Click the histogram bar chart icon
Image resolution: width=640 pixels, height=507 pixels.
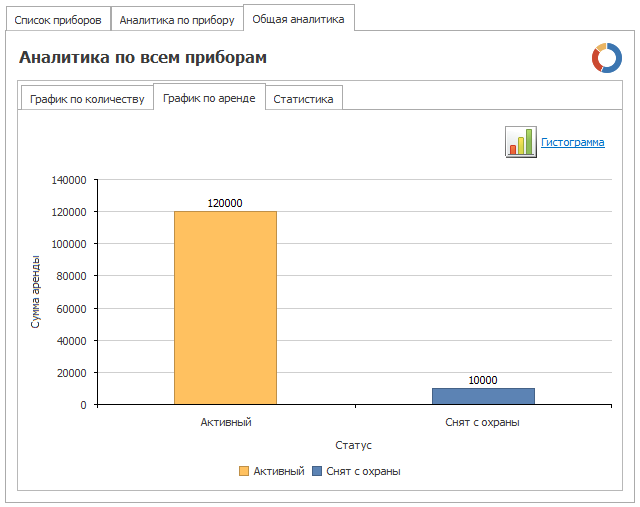pyautogui.click(x=520, y=142)
